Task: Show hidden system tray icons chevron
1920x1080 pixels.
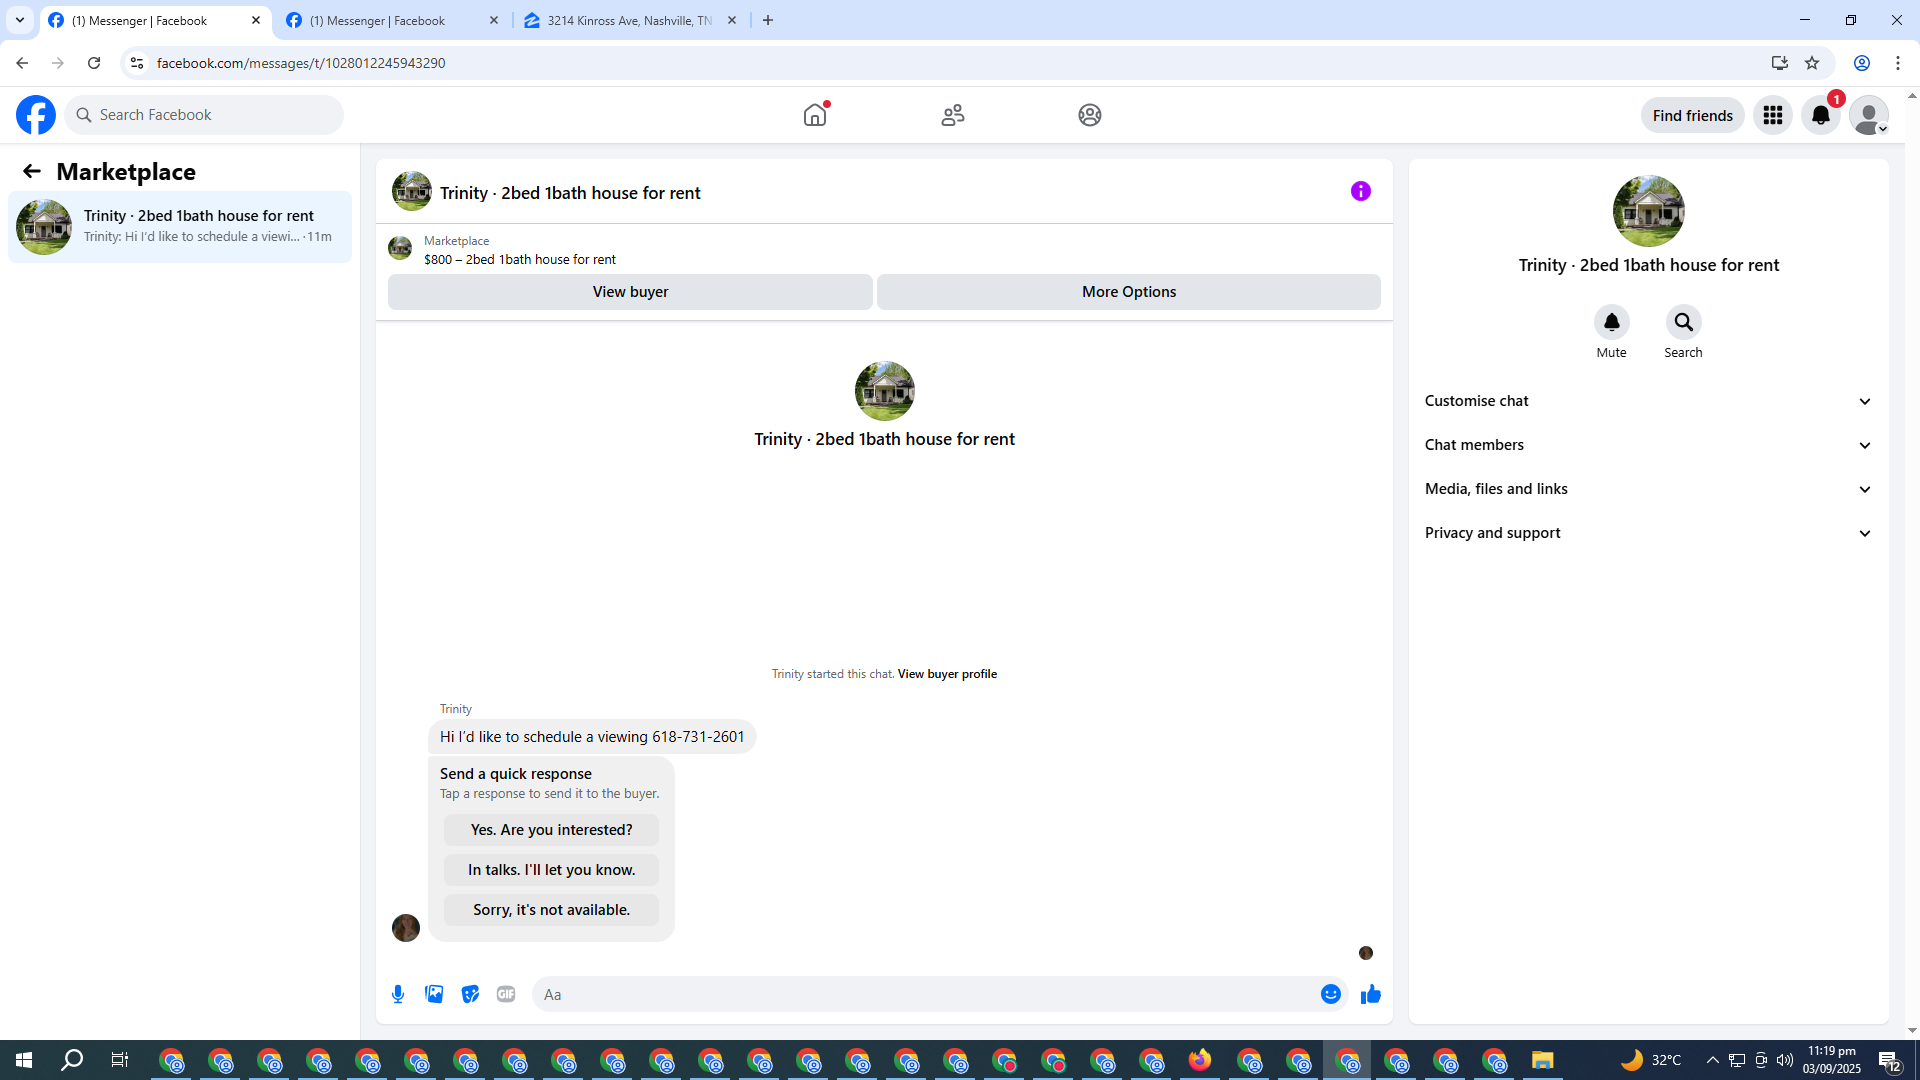Action: point(1713,1060)
